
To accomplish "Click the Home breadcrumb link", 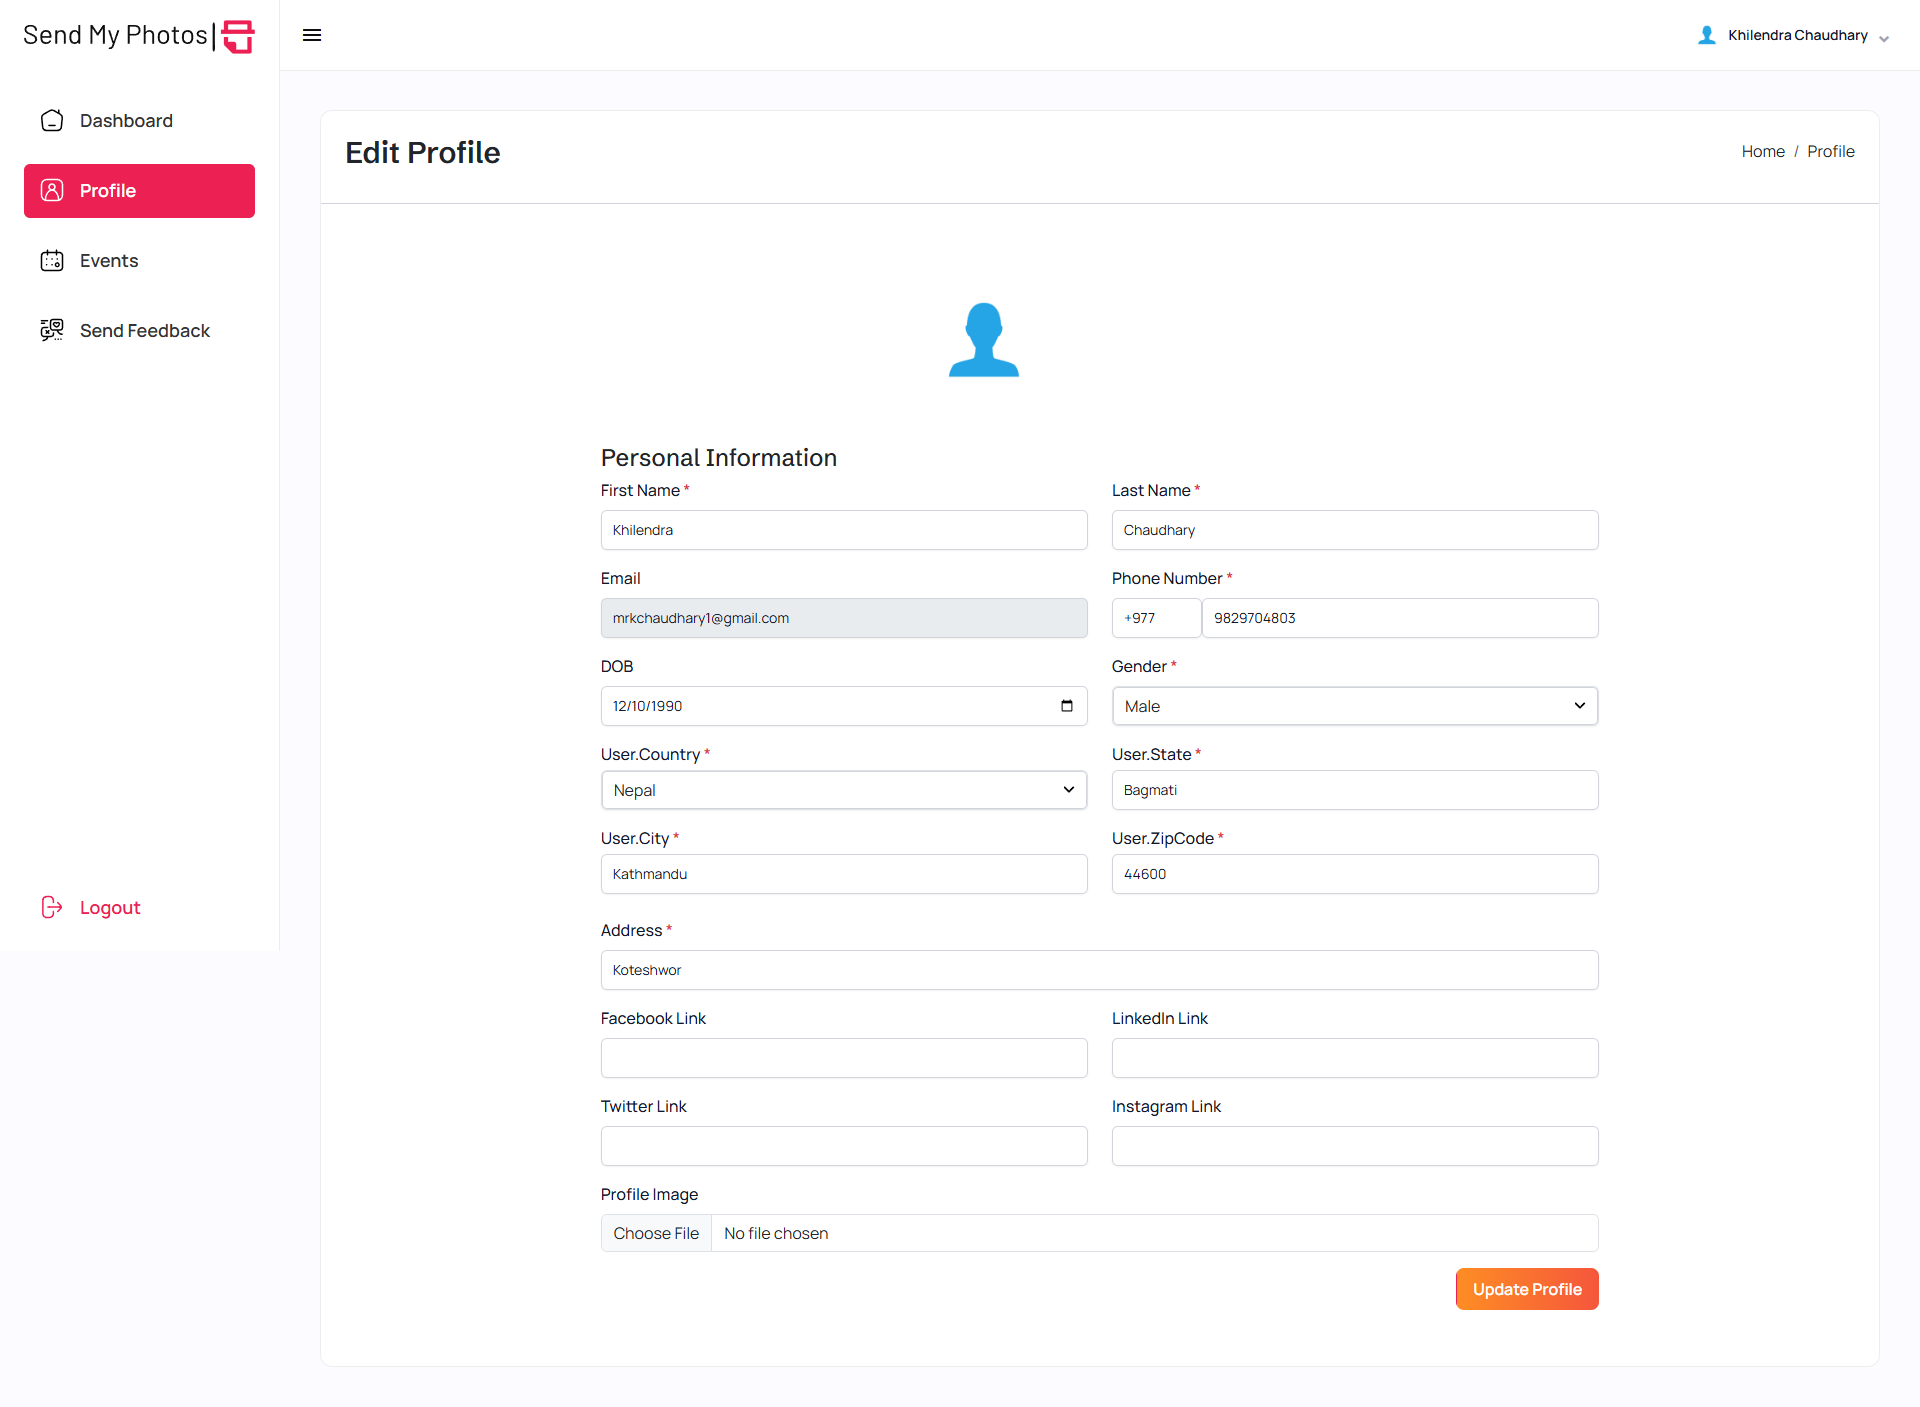I will pyautogui.click(x=1762, y=151).
